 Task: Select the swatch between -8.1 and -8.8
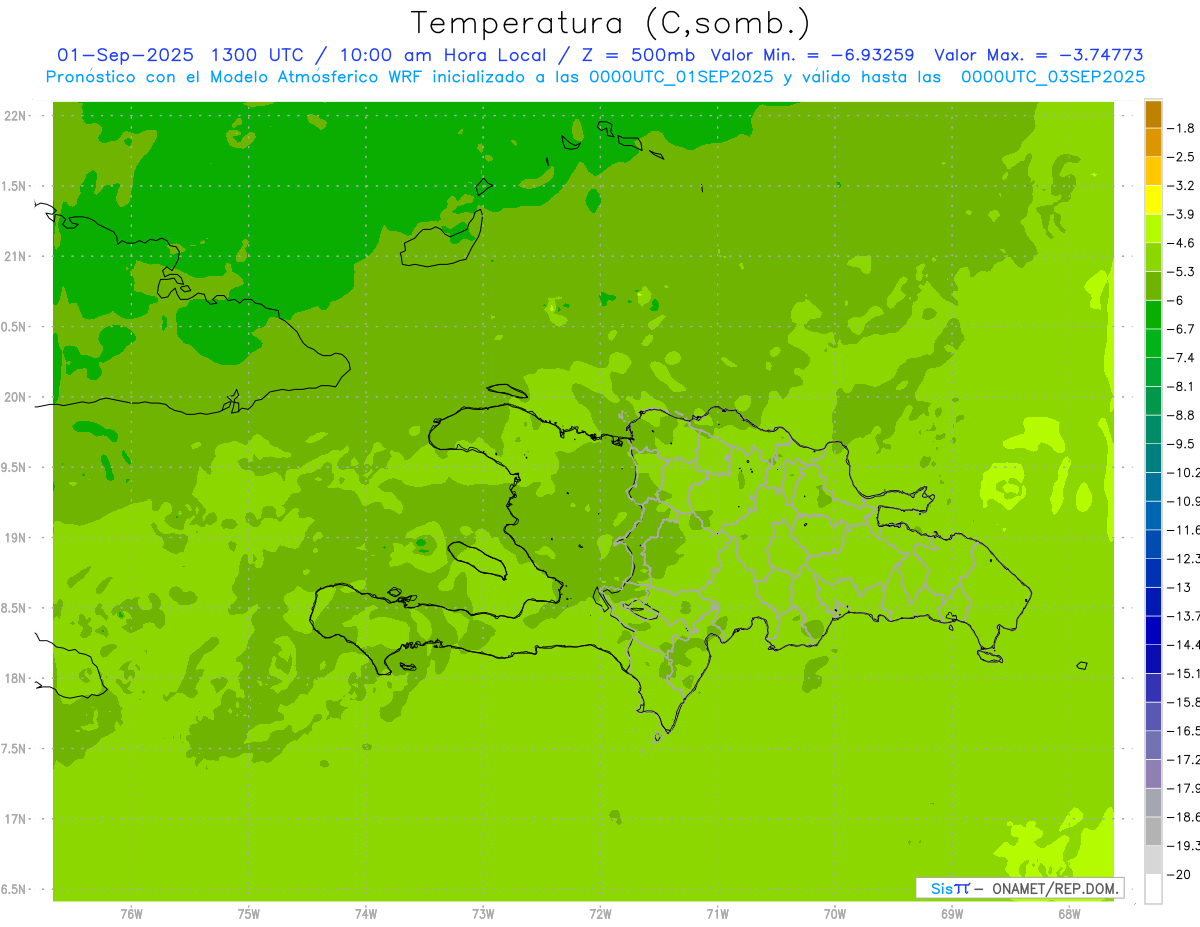(x=1153, y=401)
